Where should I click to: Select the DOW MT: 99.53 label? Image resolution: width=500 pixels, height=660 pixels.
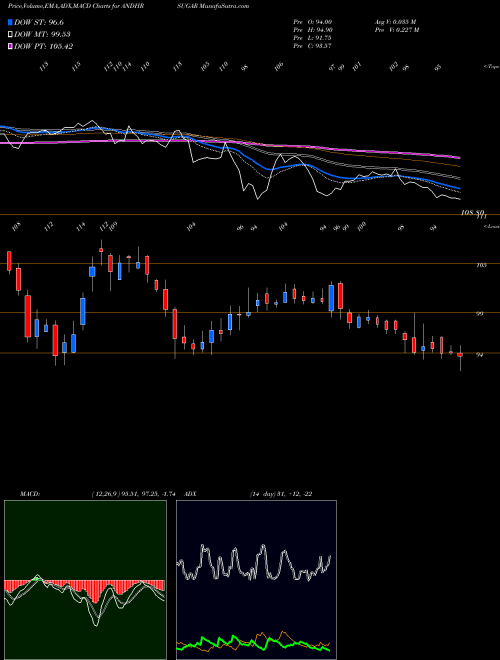click(42, 35)
